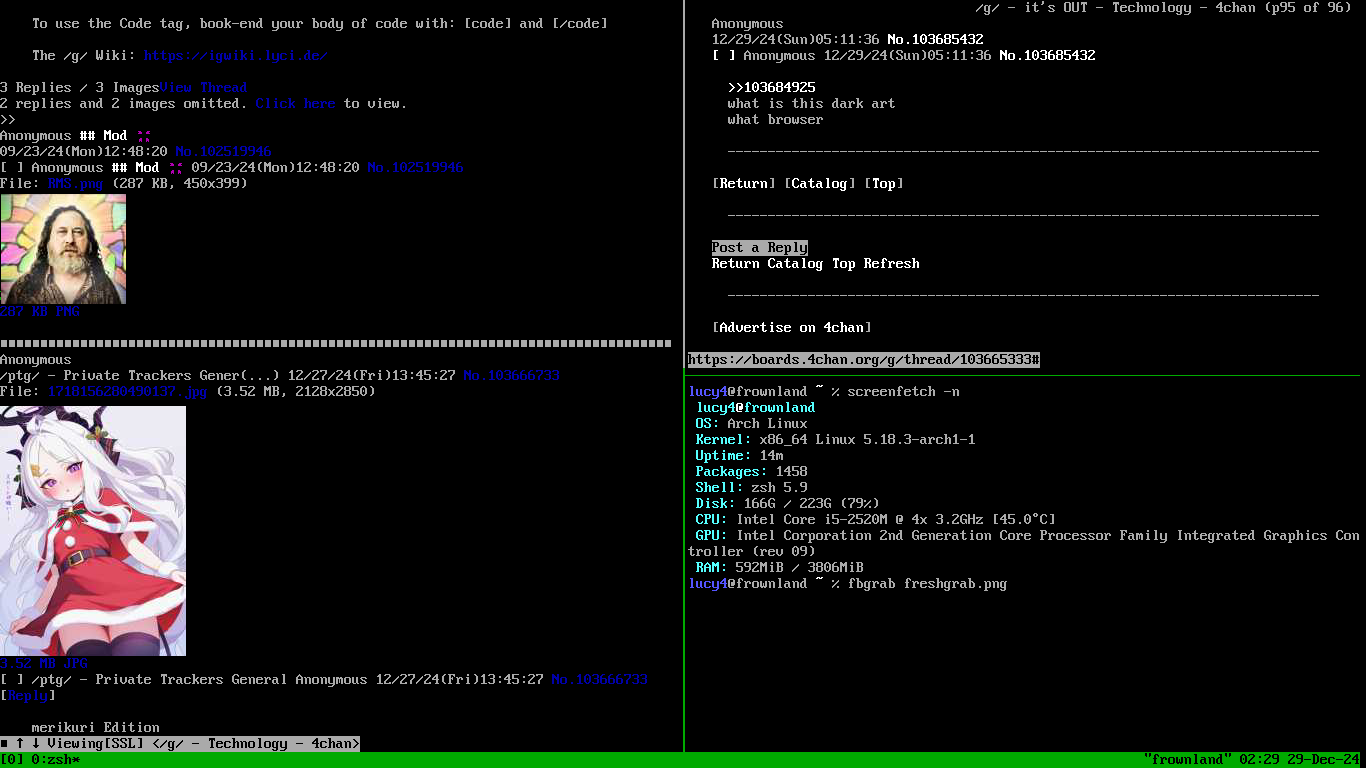This screenshot has height=768, width=1366.
Task: Tick checkbox before '/ptg/ - Private Trackers General'
Action: 12,679
